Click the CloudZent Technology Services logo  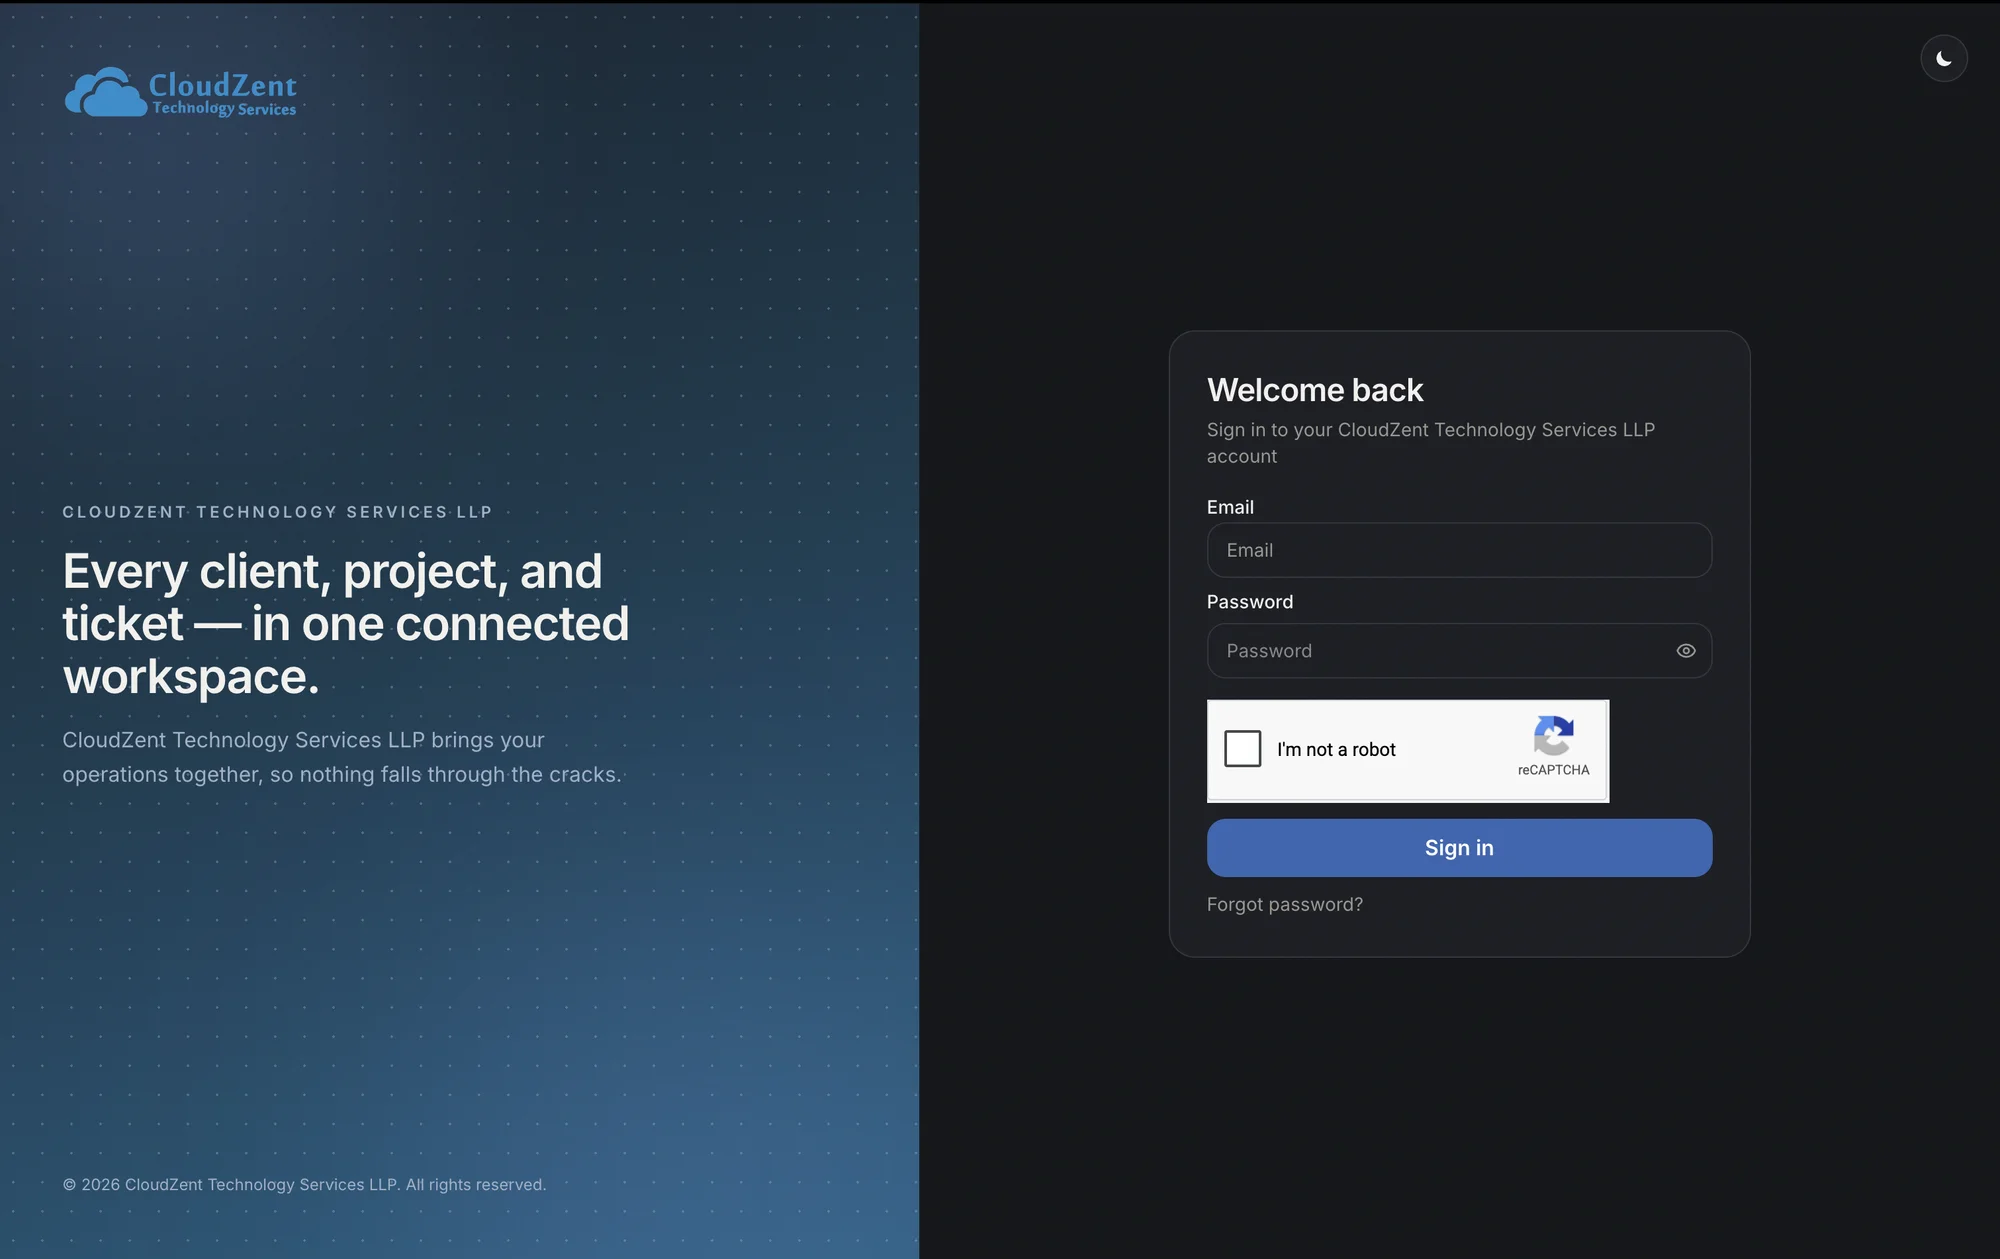coord(181,93)
